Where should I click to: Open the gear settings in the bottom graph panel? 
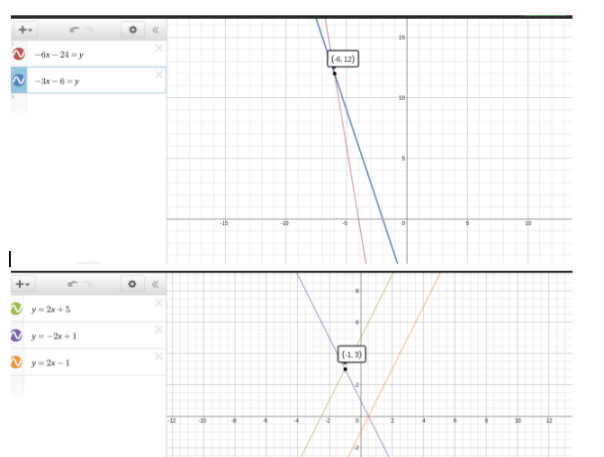point(134,284)
